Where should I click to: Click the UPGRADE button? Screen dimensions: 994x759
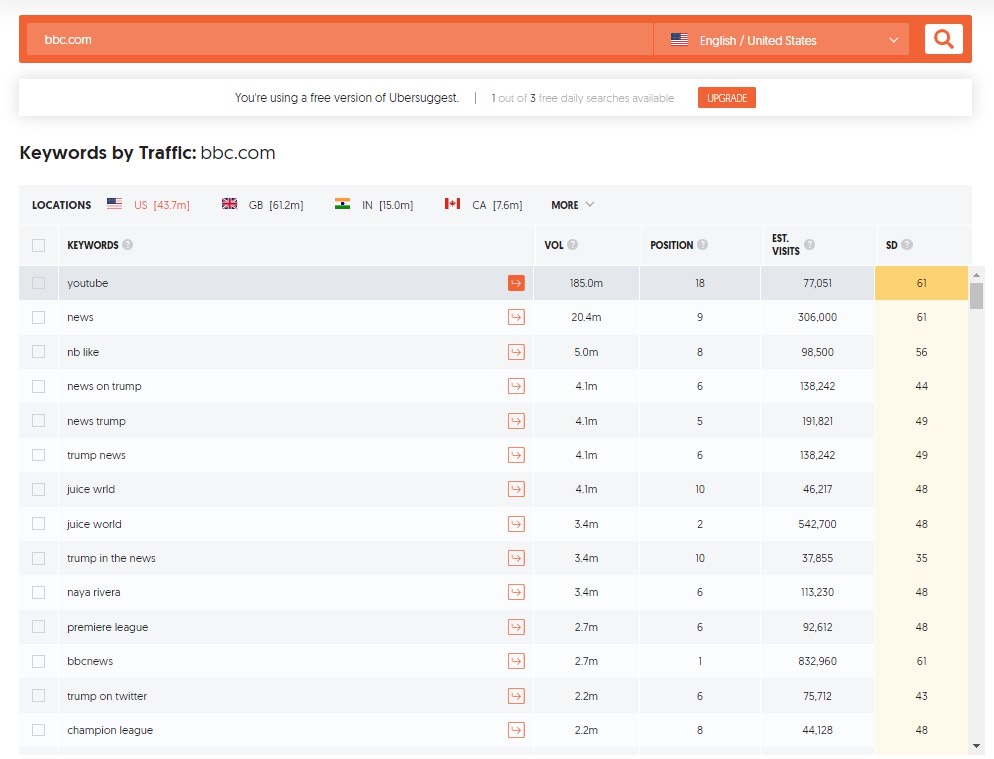727,98
